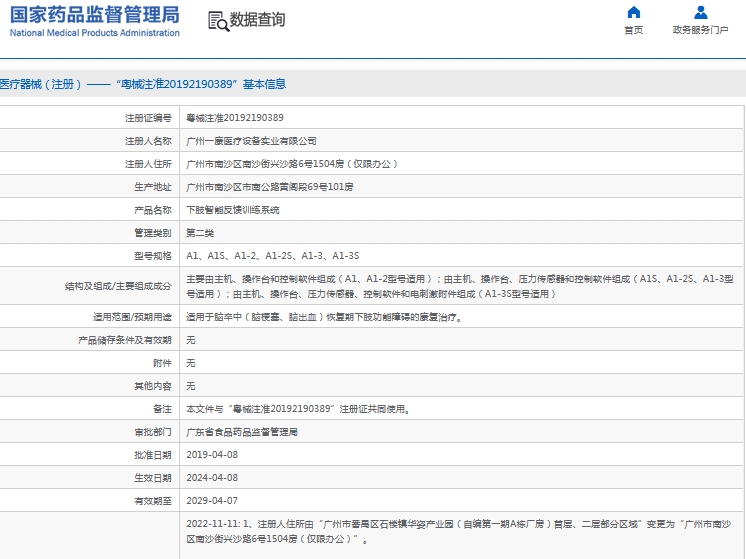Click the registrant address value cell
The height and width of the screenshot is (559, 746).
[292, 164]
